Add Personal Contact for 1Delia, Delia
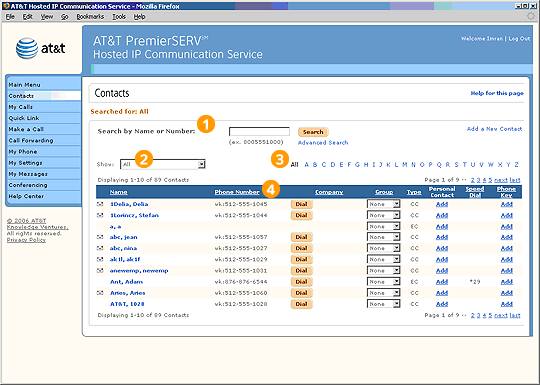 (442, 204)
